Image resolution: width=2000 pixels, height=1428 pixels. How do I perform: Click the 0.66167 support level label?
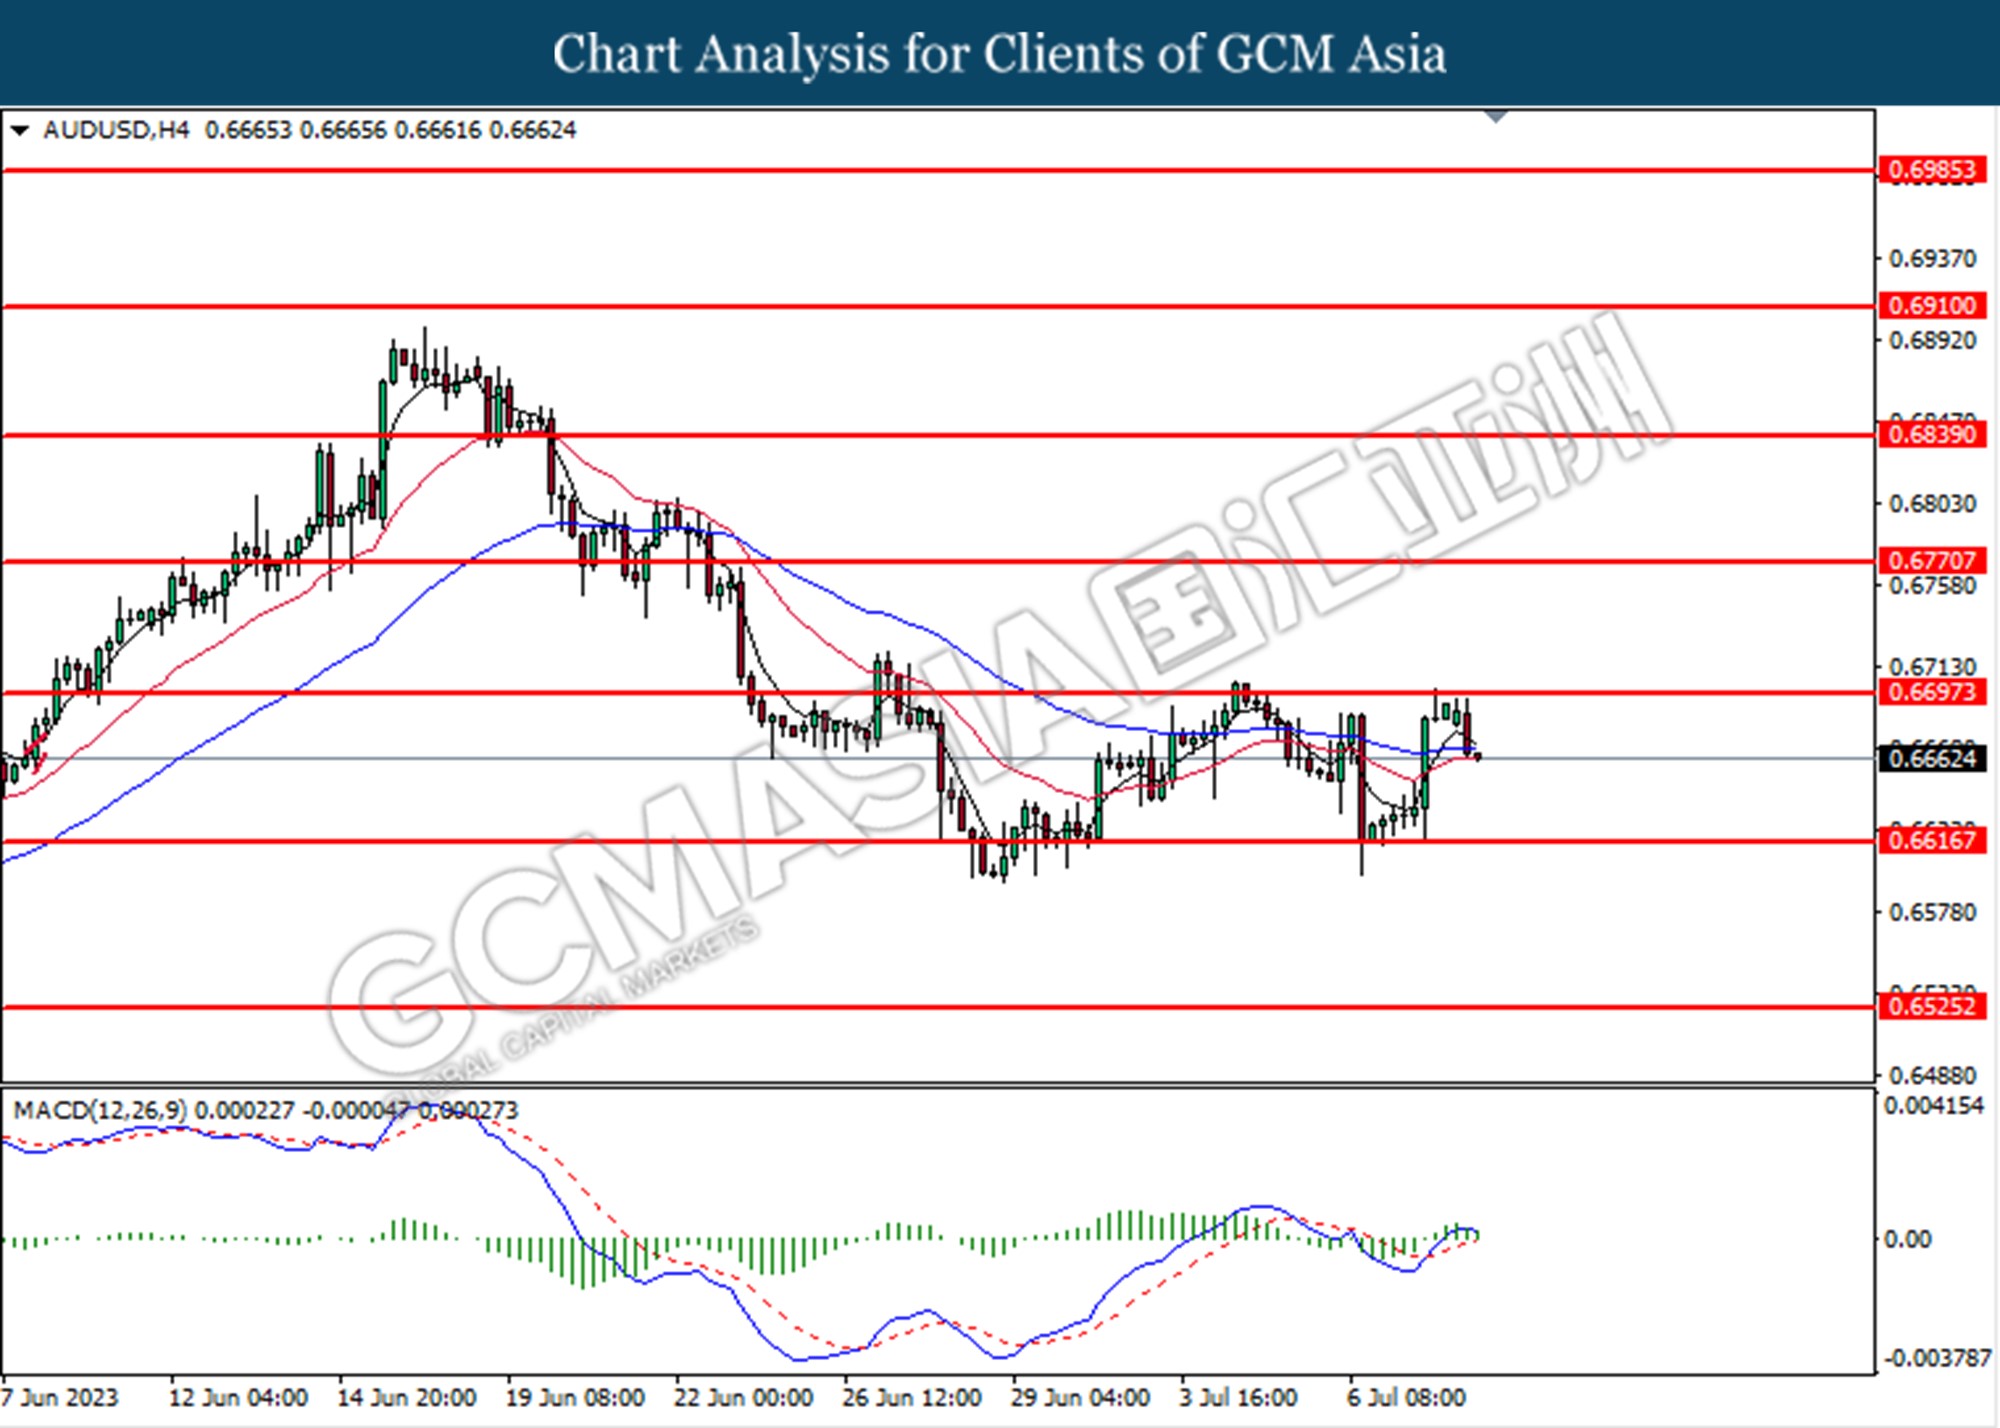pos(1932,840)
